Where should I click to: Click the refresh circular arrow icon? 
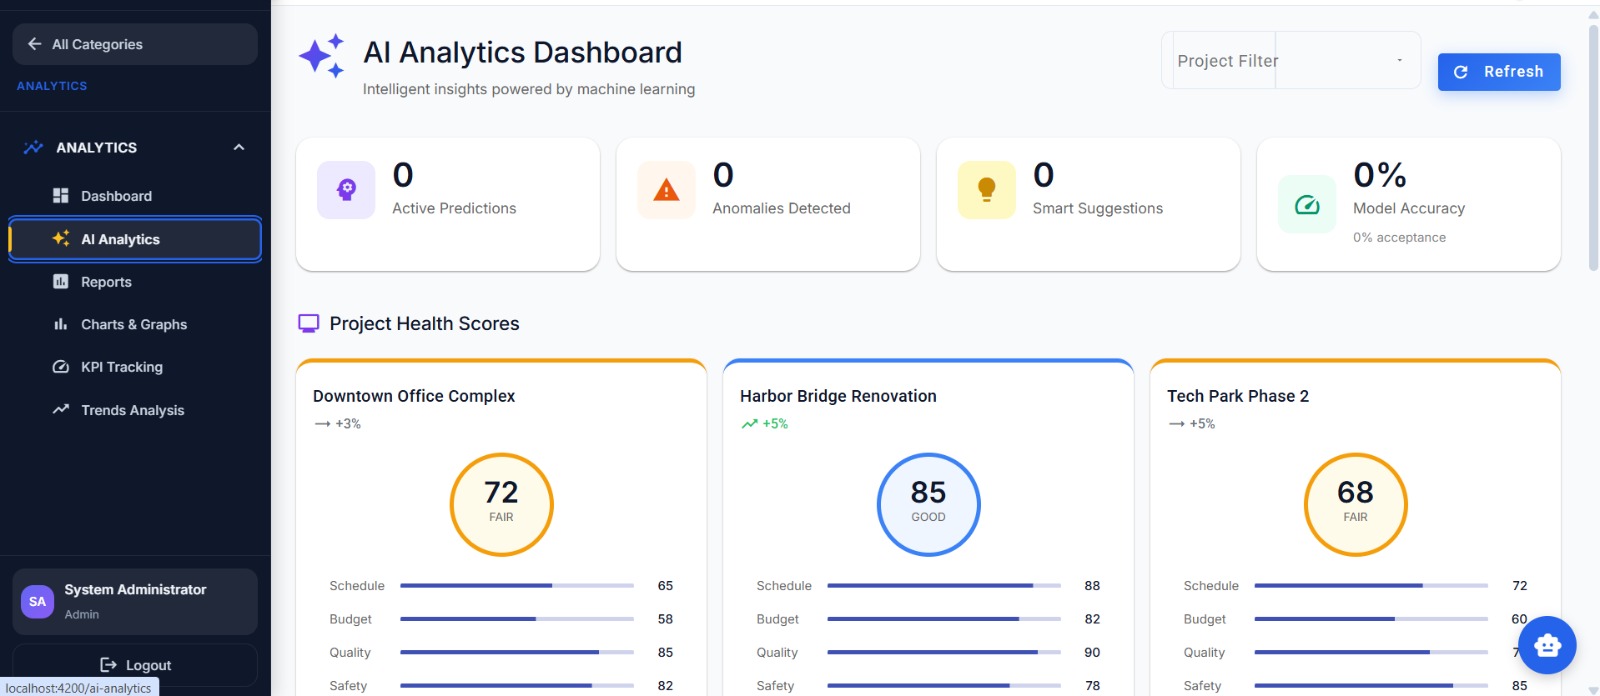click(1461, 72)
